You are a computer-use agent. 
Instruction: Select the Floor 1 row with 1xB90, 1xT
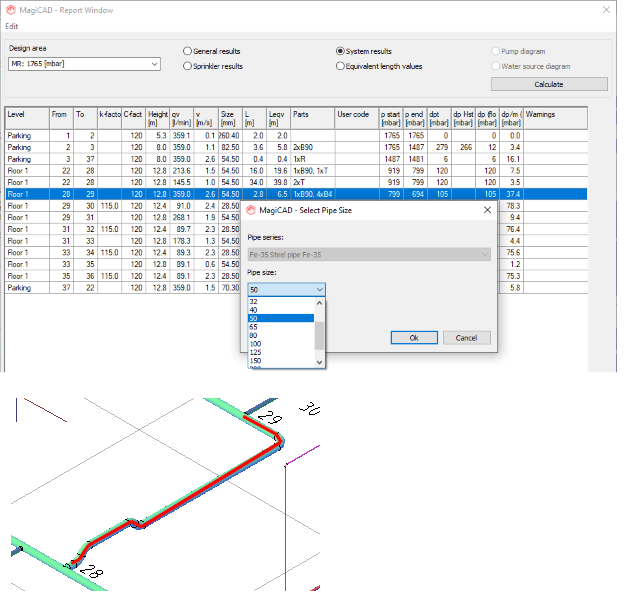coord(296,171)
